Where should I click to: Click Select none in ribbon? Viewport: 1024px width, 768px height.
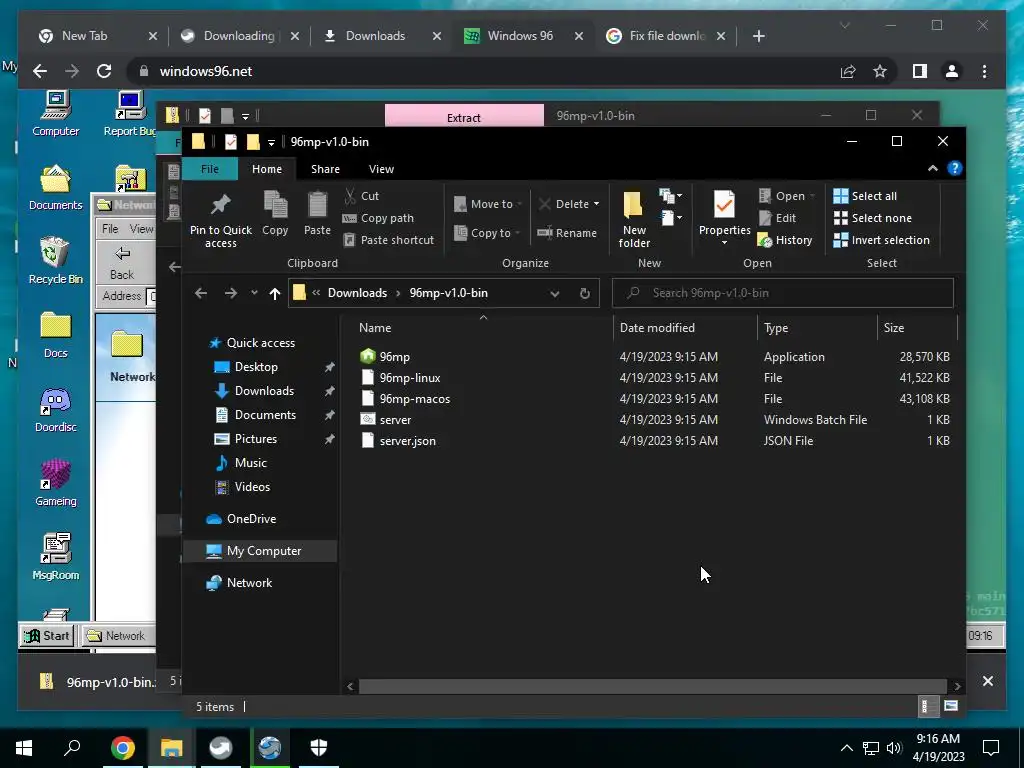click(872, 218)
